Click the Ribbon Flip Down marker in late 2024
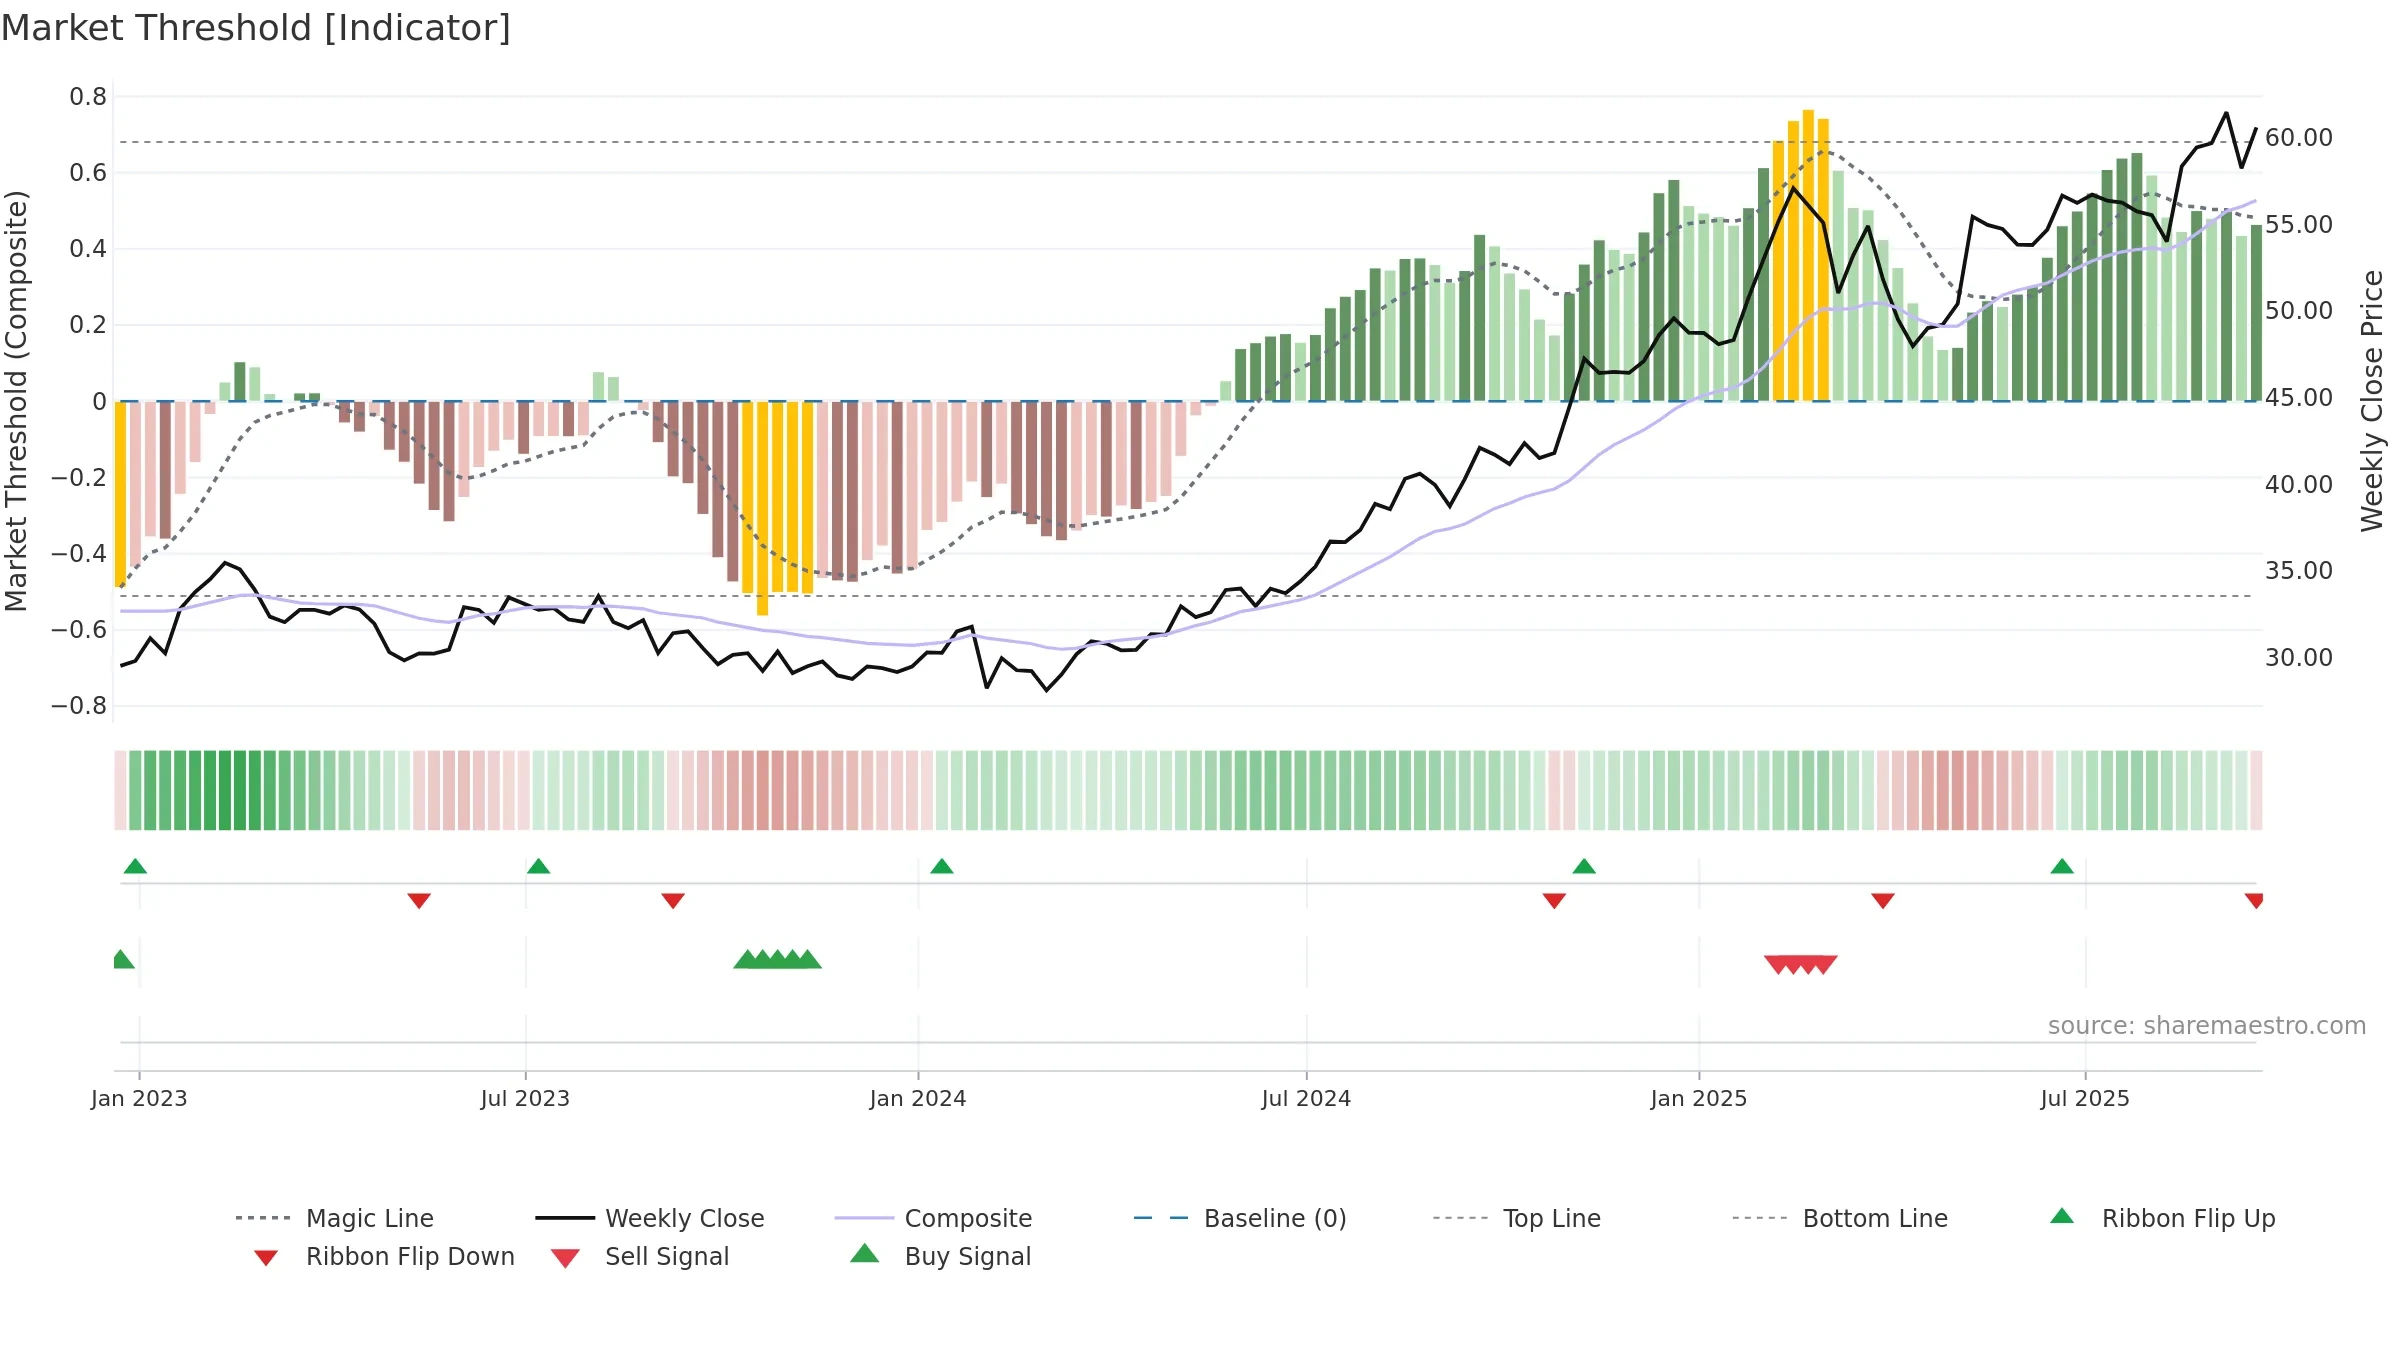2400x1350 pixels. point(1554,901)
